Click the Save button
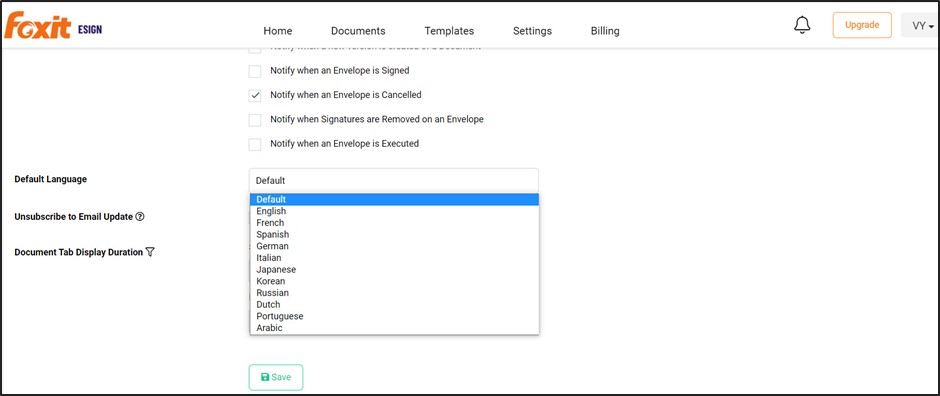 coord(276,377)
